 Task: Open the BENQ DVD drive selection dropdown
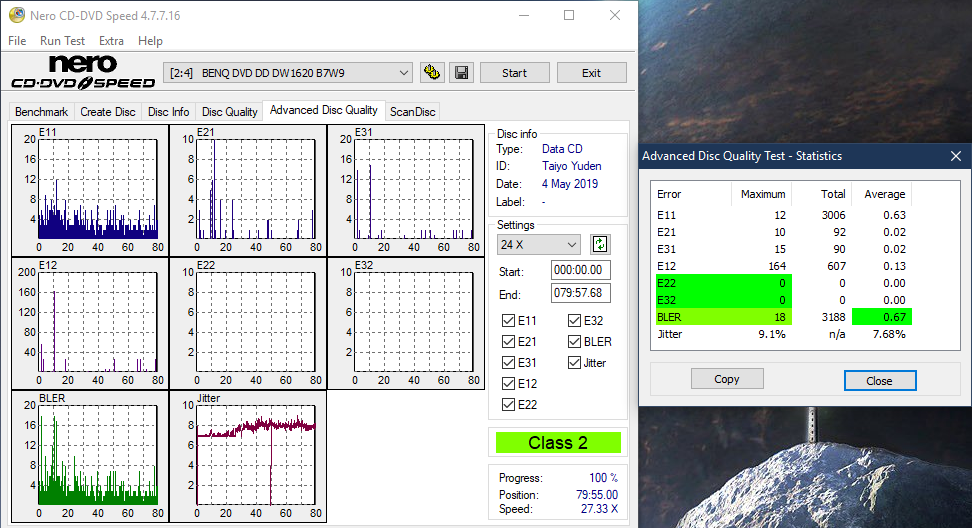coord(288,73)
